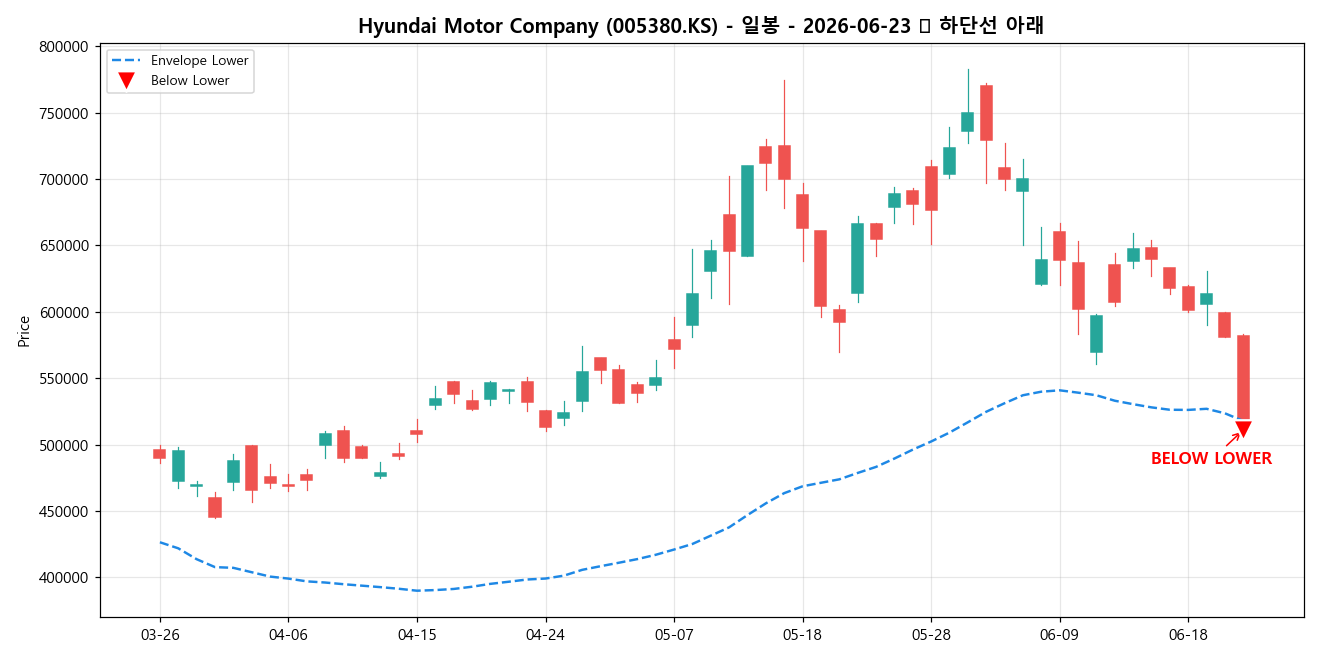Click the large red final candle on the far right

tap(1243, 377)
